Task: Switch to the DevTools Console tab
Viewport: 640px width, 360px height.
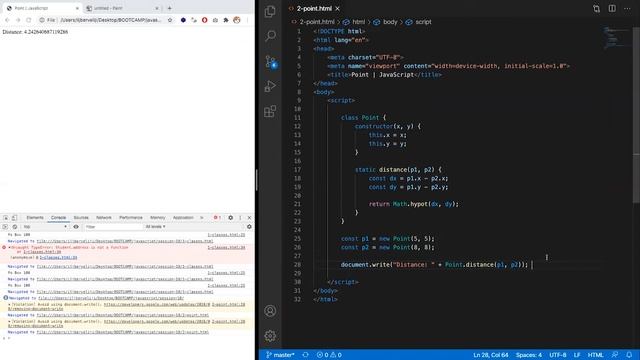Action: 58,218
